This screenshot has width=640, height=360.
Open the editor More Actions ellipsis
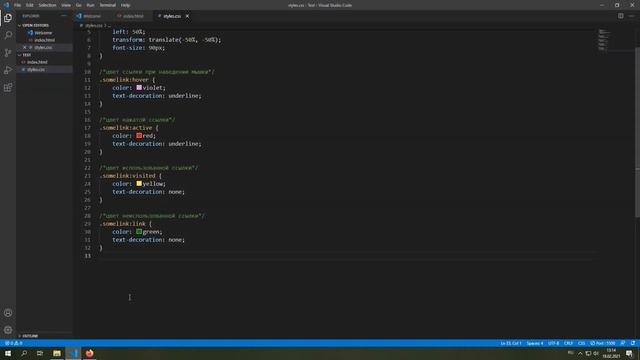point(631,16)
